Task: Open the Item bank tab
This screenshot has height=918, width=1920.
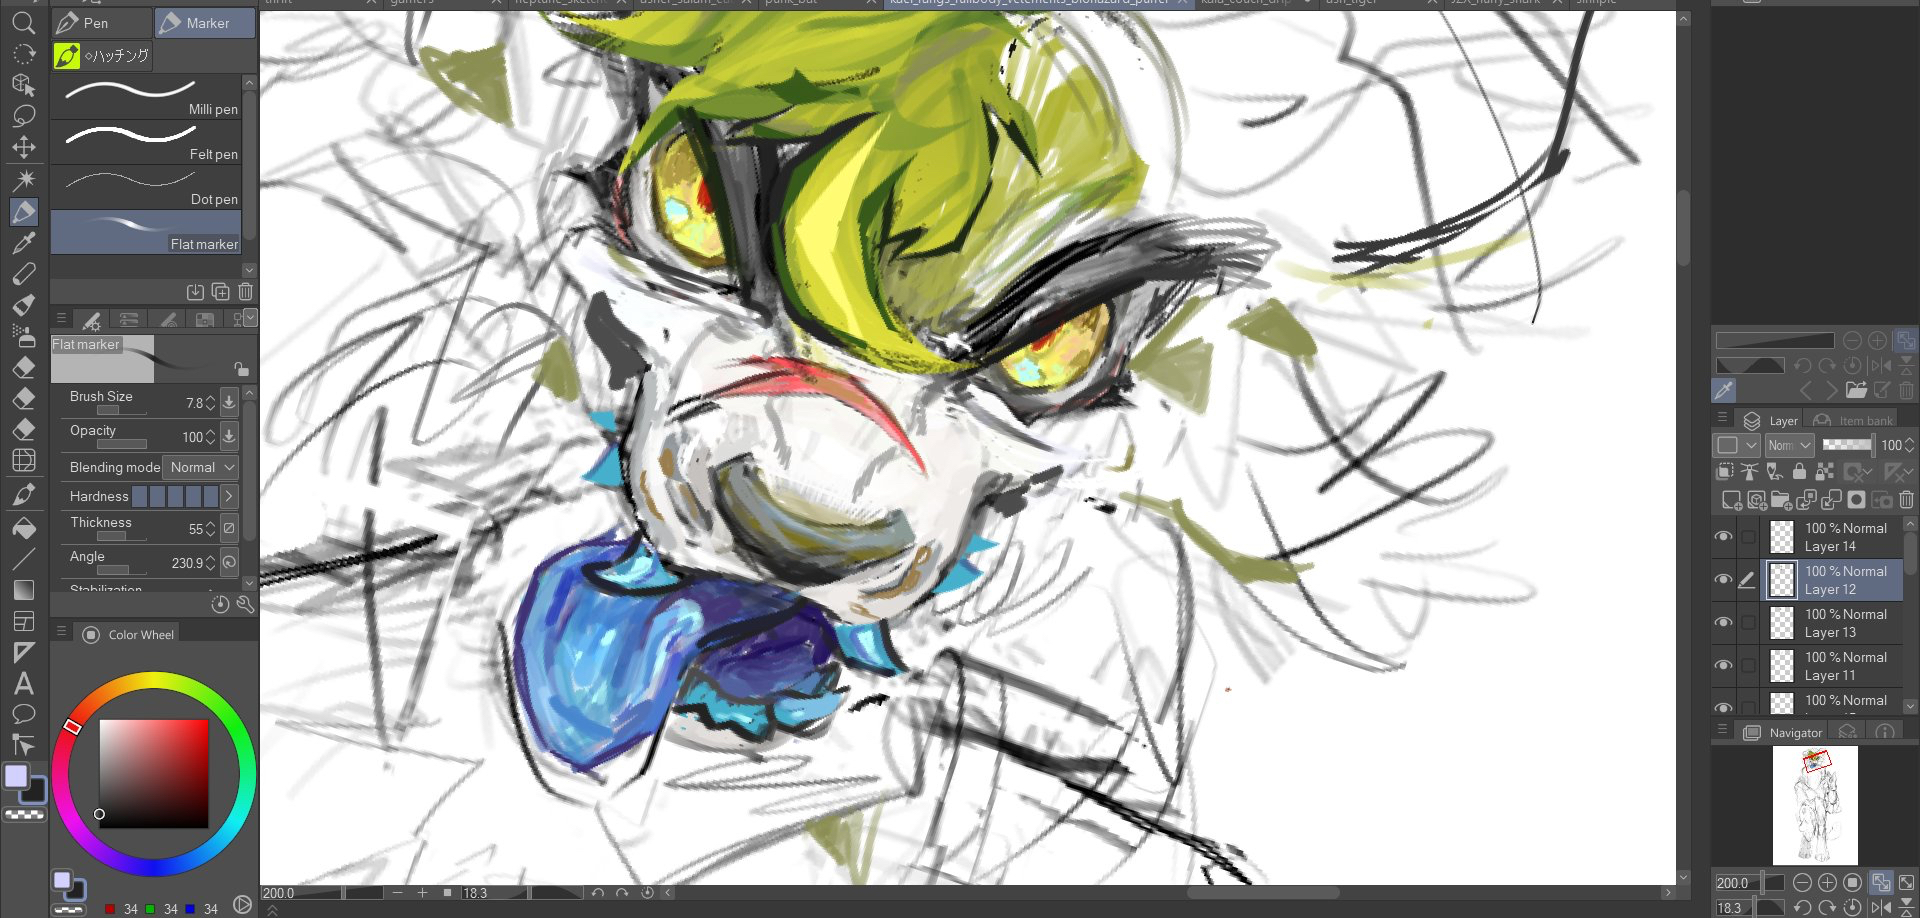Action: click(1853, 421)
